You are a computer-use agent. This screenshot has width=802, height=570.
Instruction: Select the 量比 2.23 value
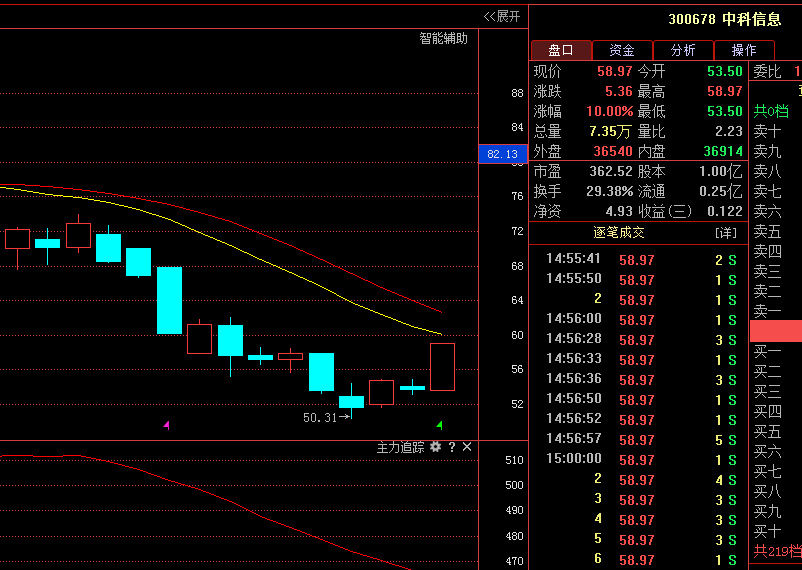[729, 131]
